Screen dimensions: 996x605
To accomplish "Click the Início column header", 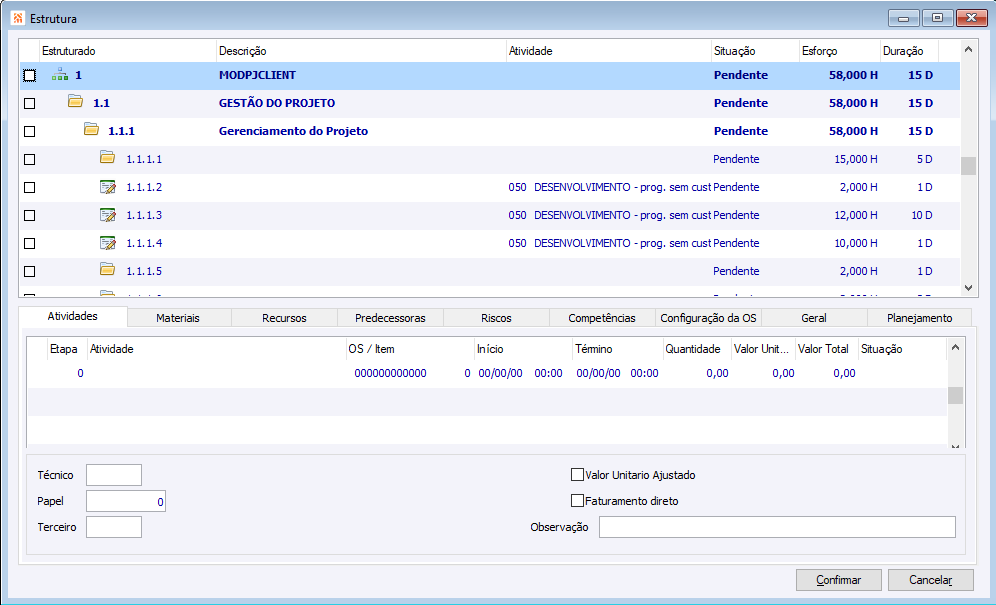I will coord(523,349).
